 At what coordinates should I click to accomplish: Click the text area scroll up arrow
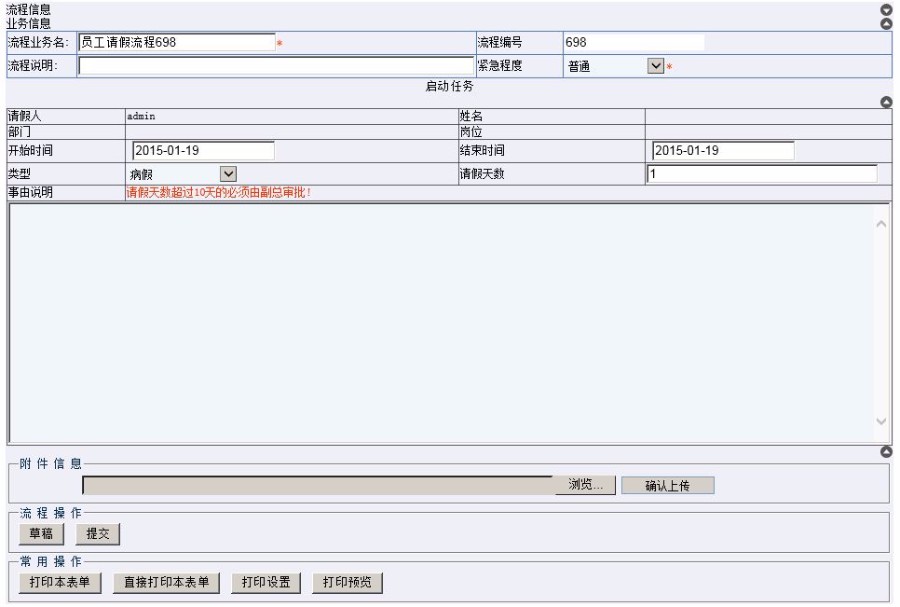pos(881,224)
